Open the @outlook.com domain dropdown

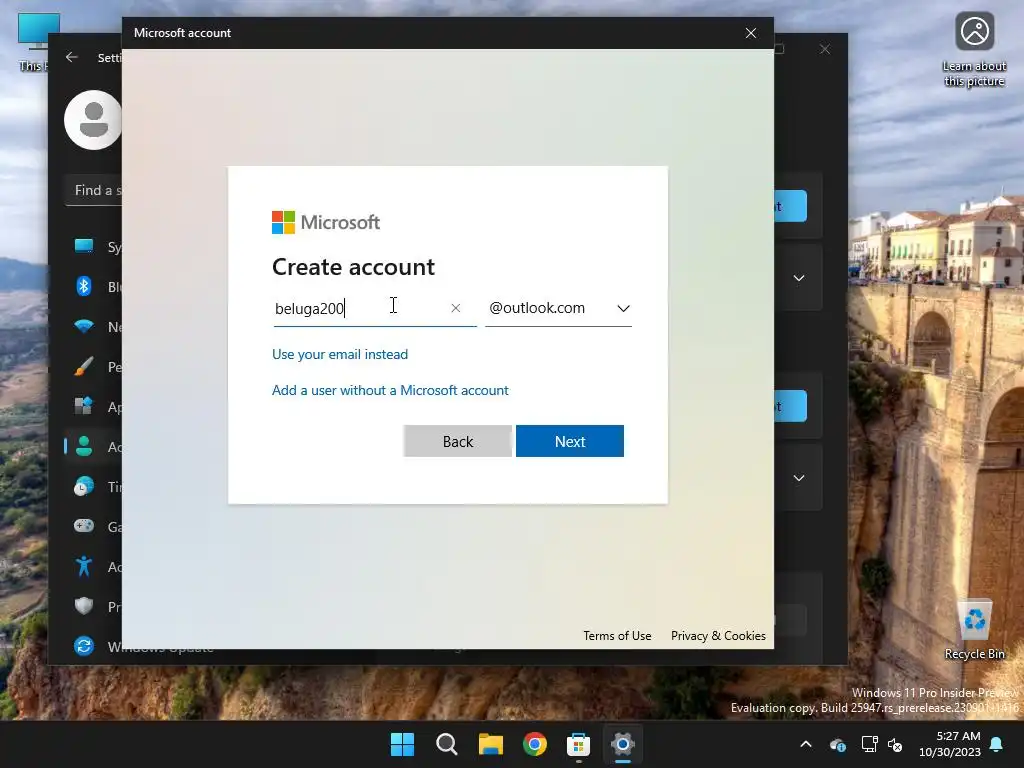click(558, 308)
